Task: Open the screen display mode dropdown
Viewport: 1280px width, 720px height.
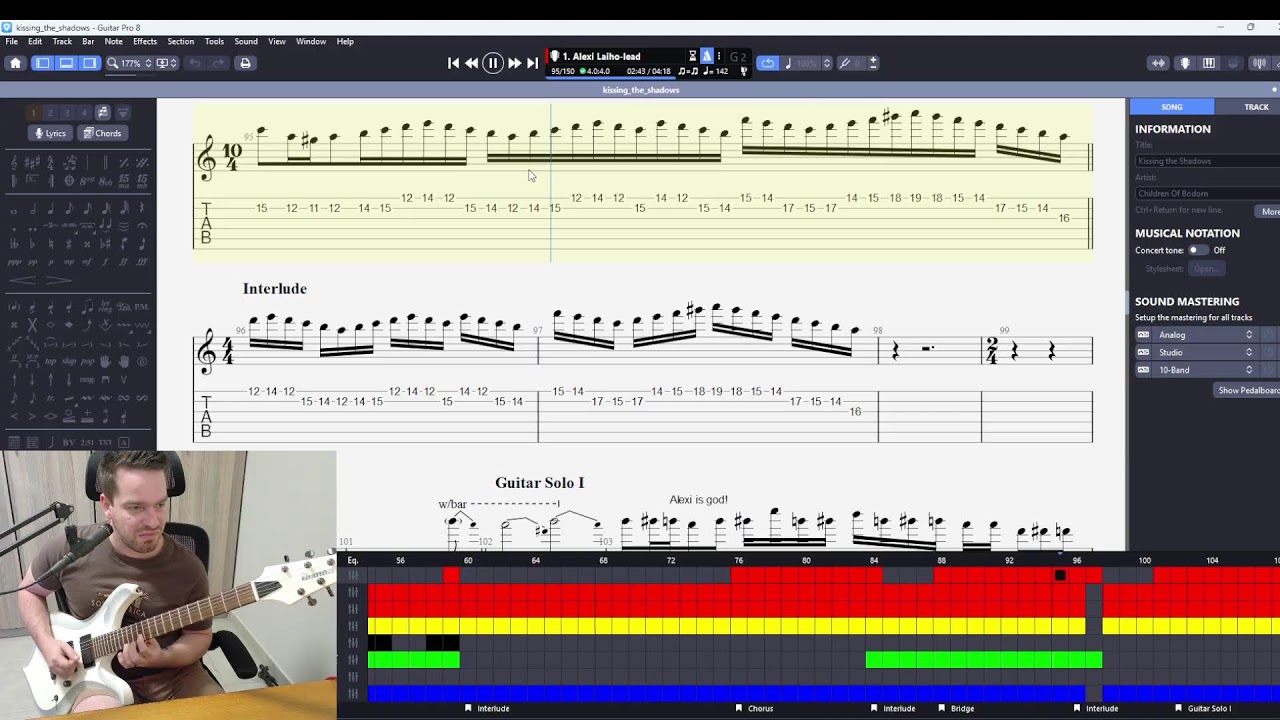Action: 166,63
